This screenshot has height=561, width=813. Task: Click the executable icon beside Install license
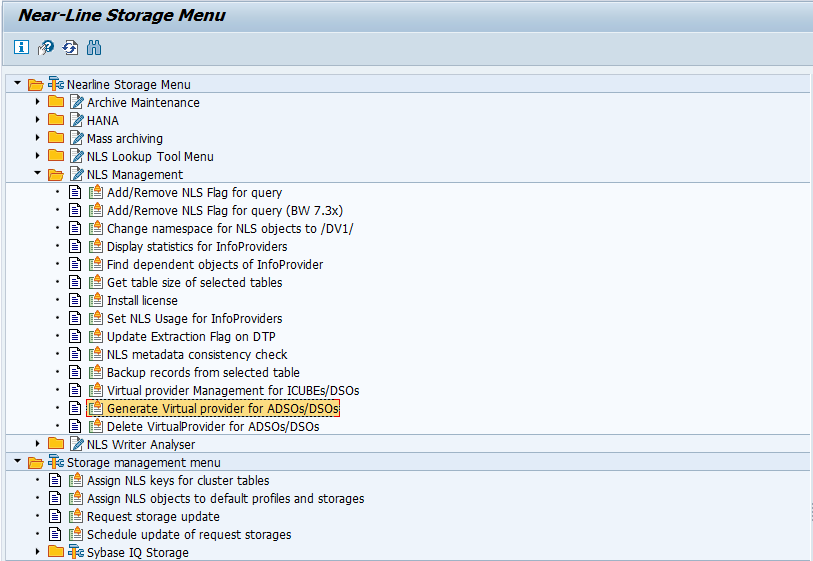point(95,300)
